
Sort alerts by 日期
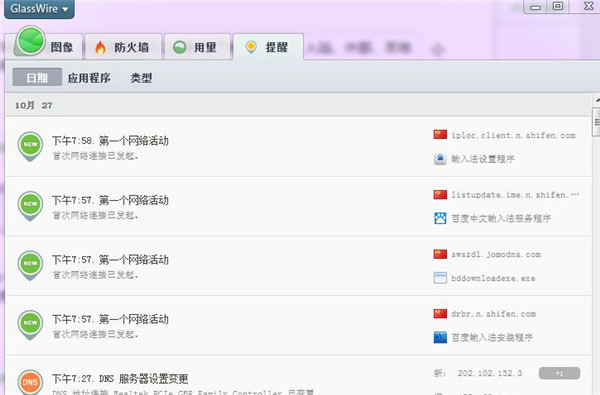[37, 77]
